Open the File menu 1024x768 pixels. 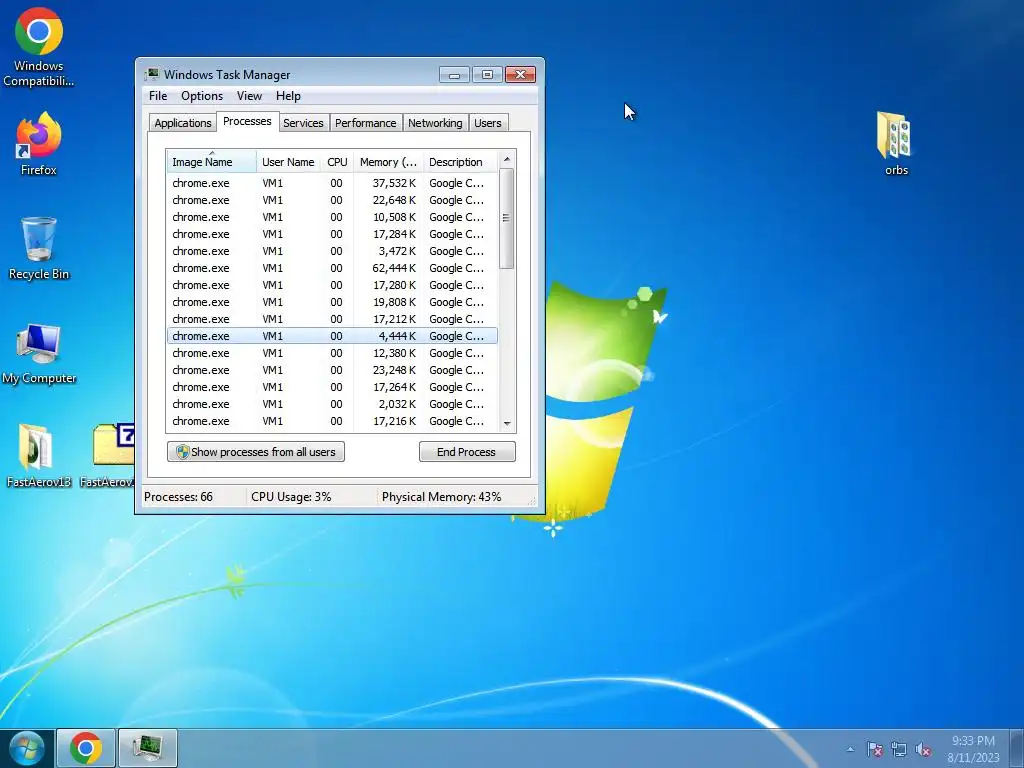158,96
